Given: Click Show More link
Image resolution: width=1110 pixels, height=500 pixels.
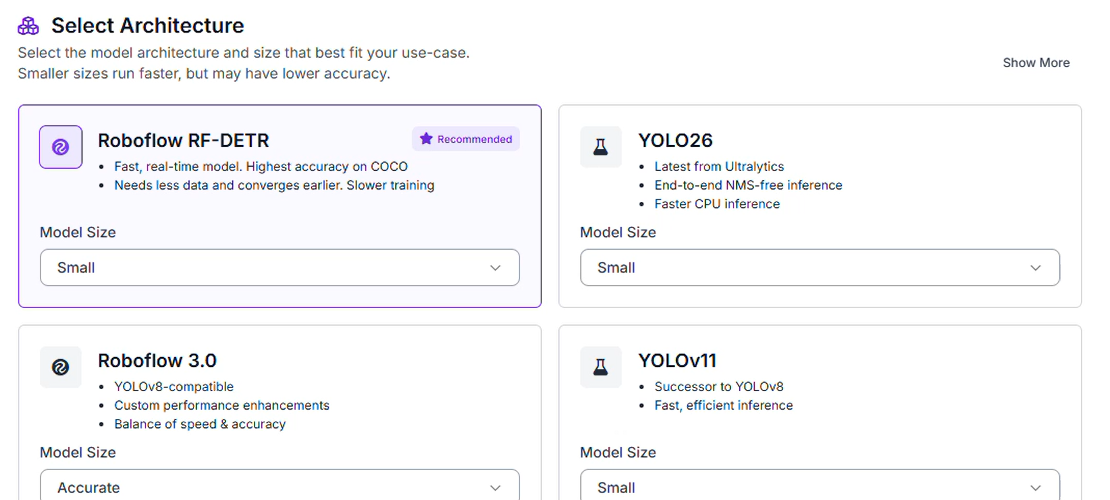Looking at the screenshot, I should (x=1036, y=62).
